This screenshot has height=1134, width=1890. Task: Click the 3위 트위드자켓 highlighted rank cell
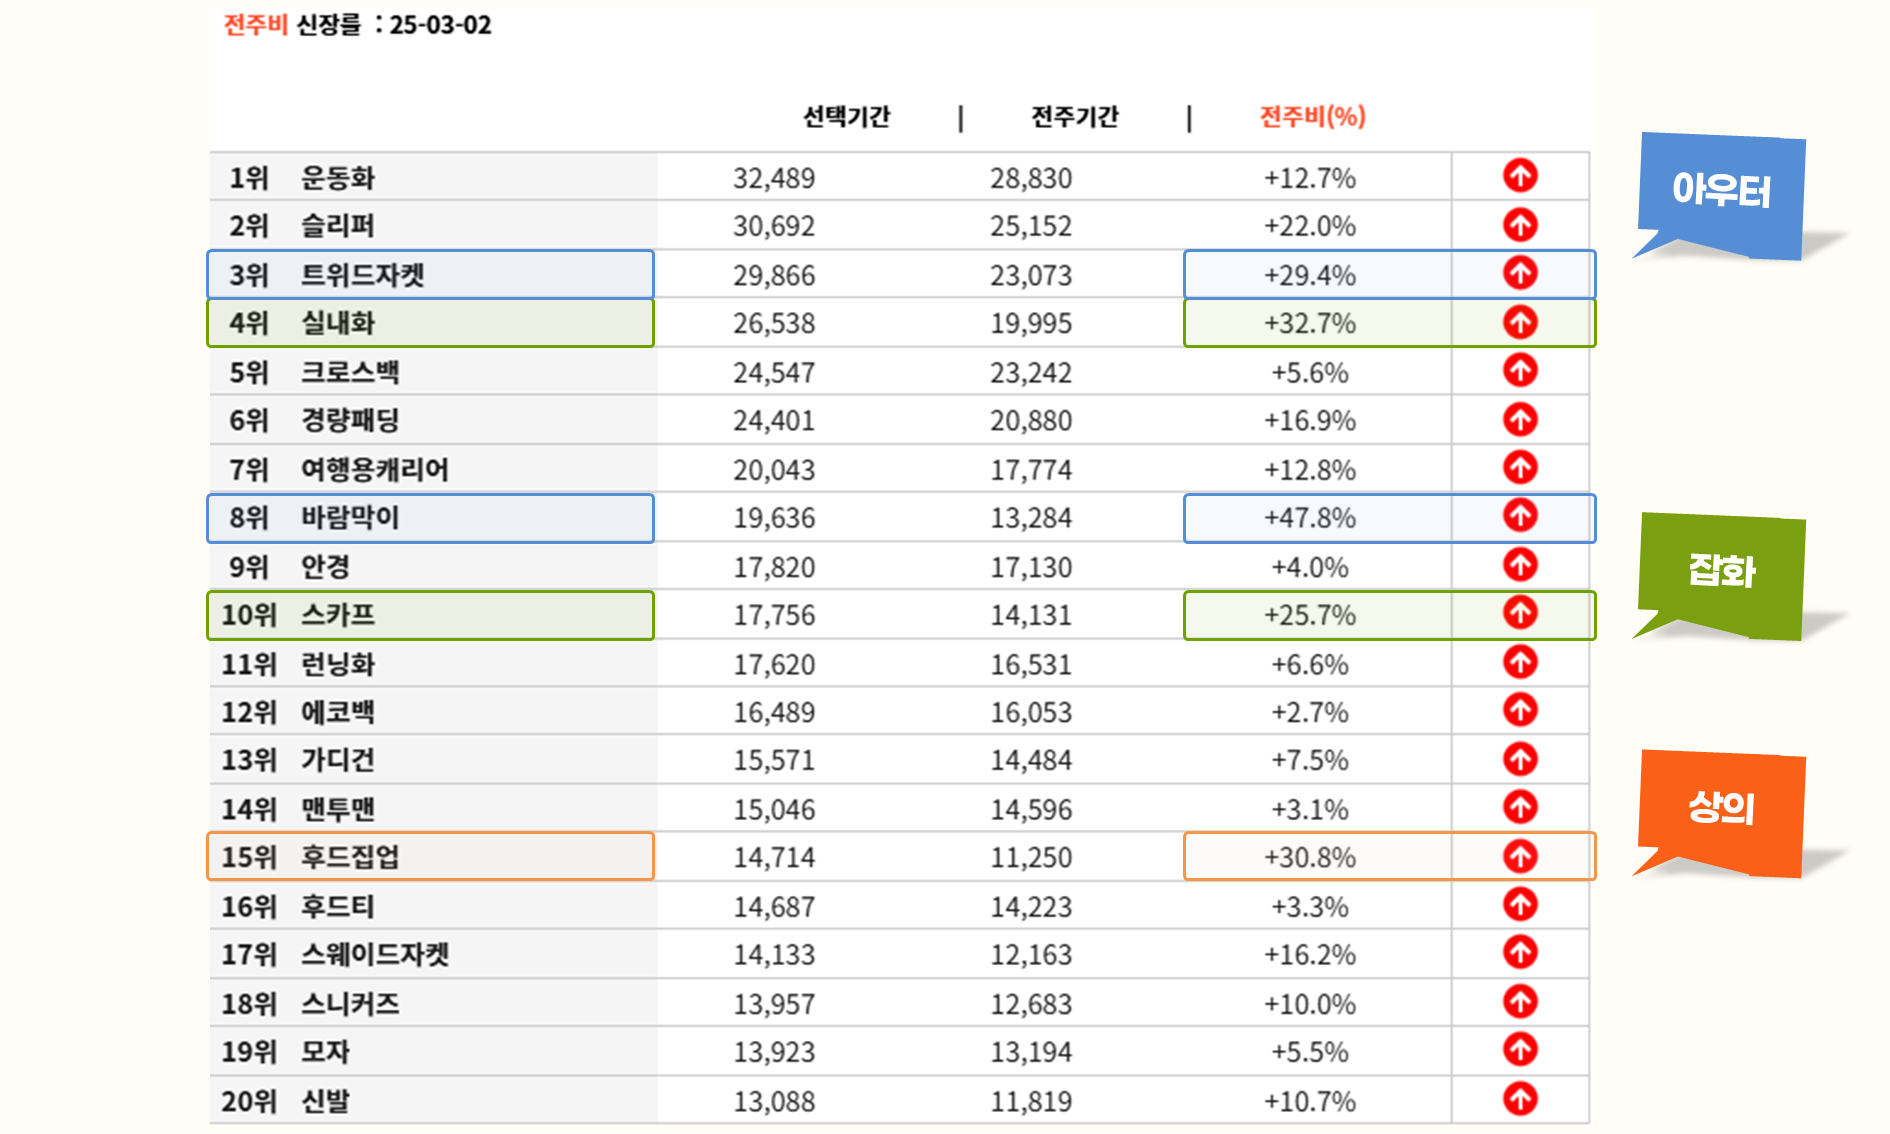[x=430, y=275]
